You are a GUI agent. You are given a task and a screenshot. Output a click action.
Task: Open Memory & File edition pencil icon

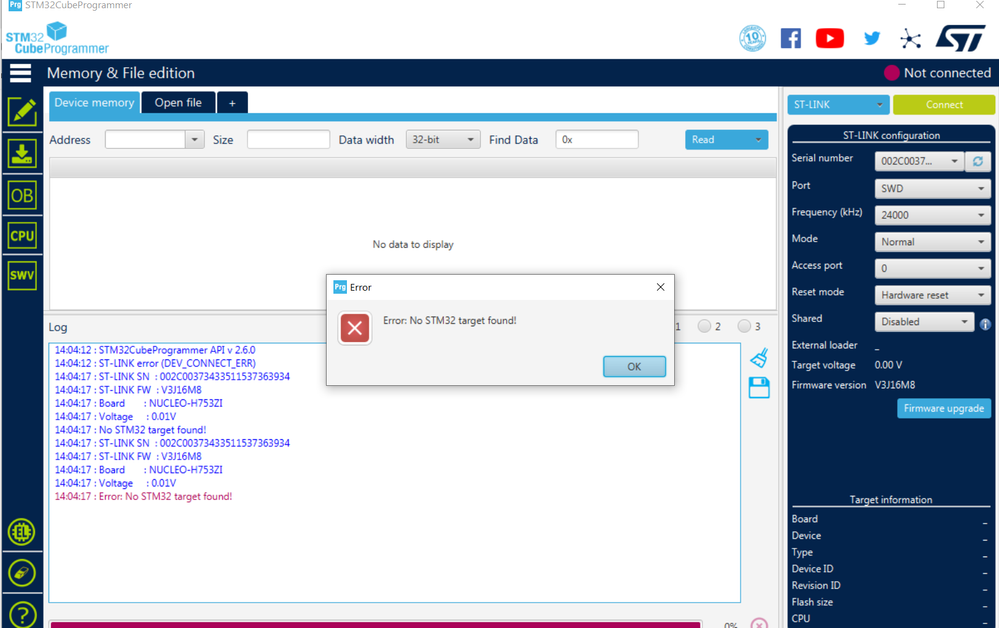click(22, 112)
